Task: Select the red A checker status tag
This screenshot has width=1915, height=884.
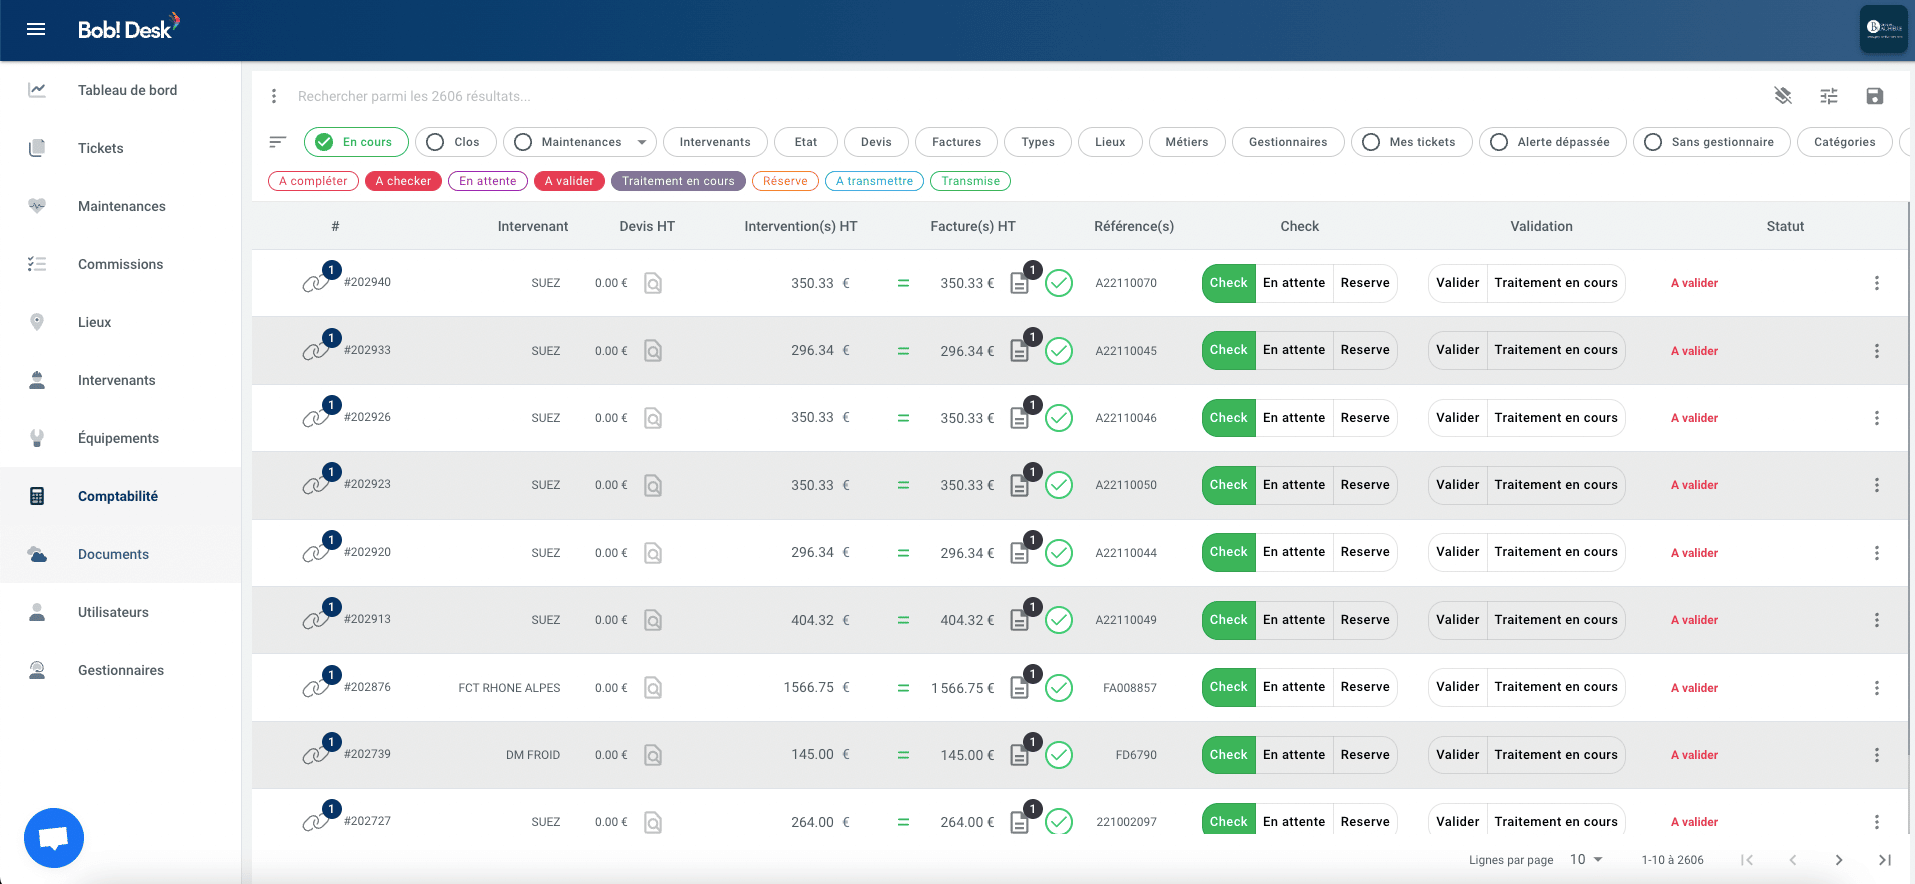Action: 403,181
